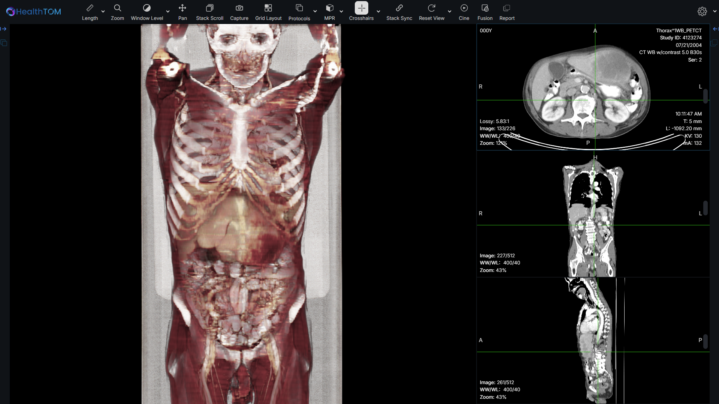Image resolution: width=719 pixels, height=404 pixels.
Task: Click the HealthTOM logo
Action: (x=33, y=11)
